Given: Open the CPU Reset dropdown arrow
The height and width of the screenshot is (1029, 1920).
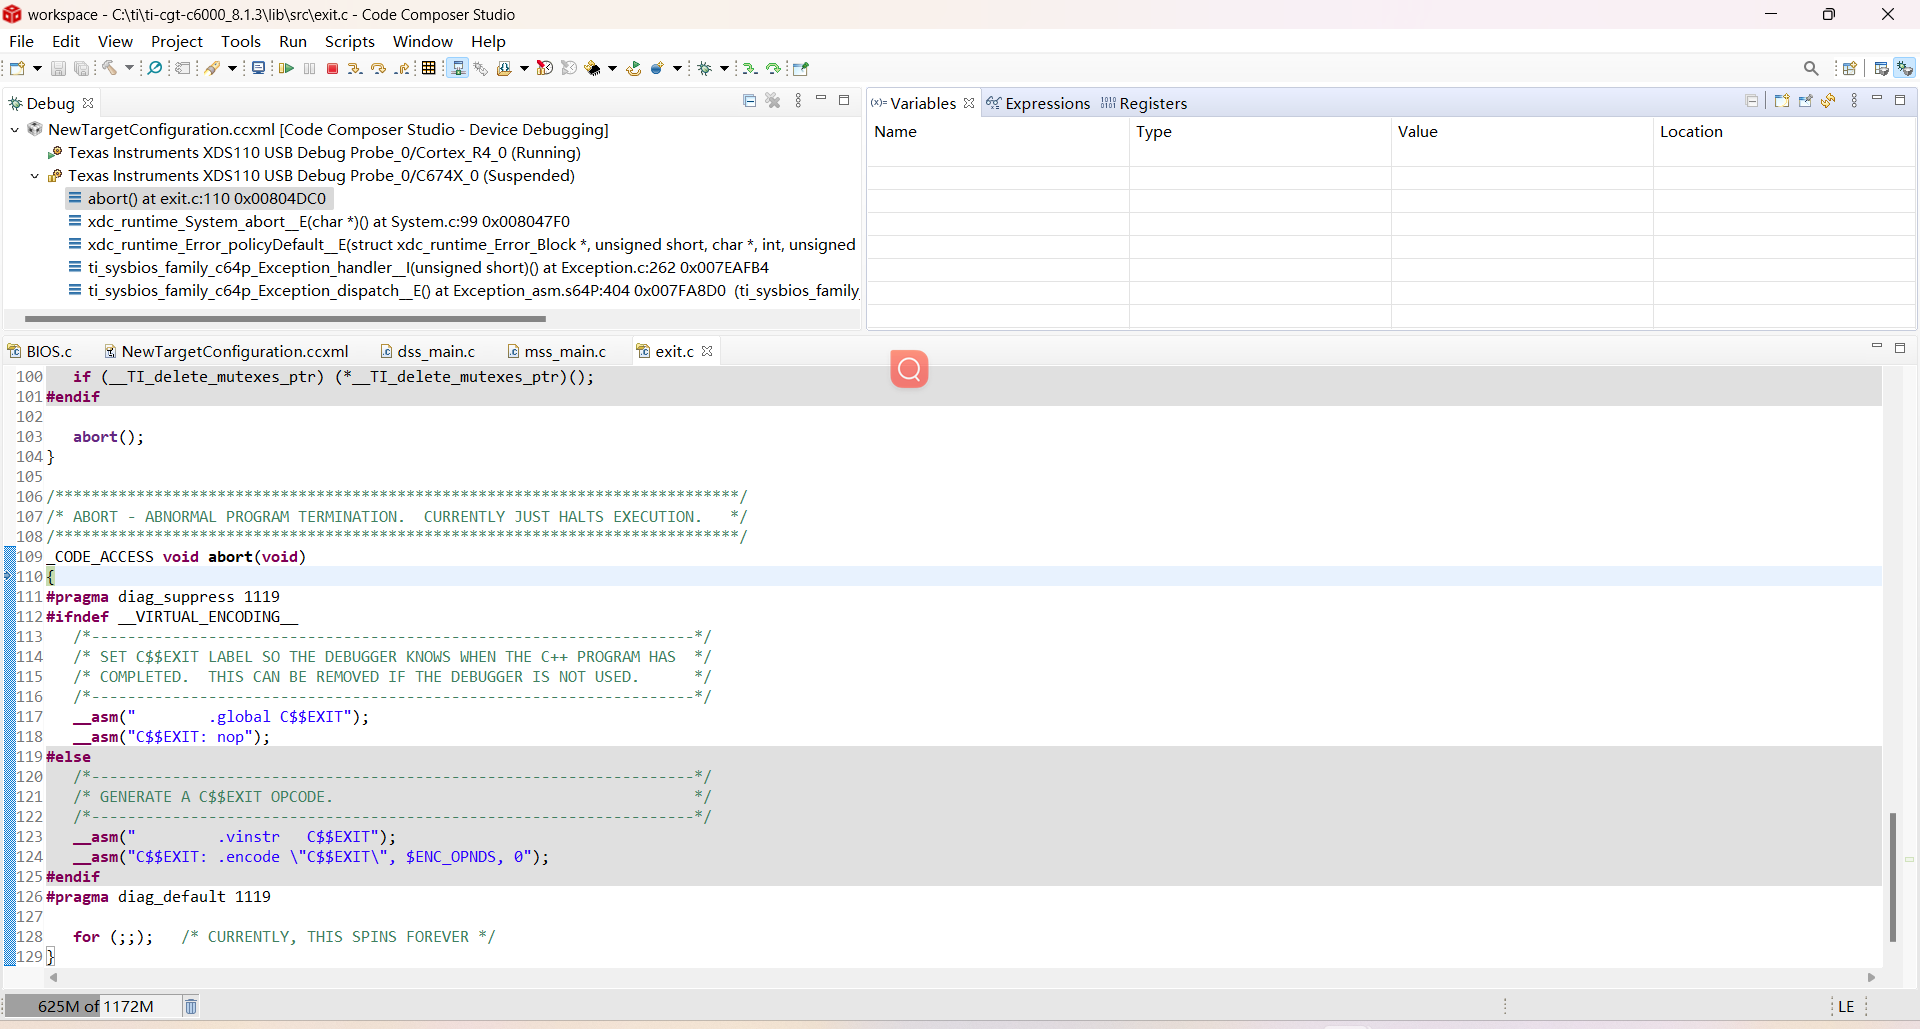Looking at the screenshot, I should tap(612, 68).
